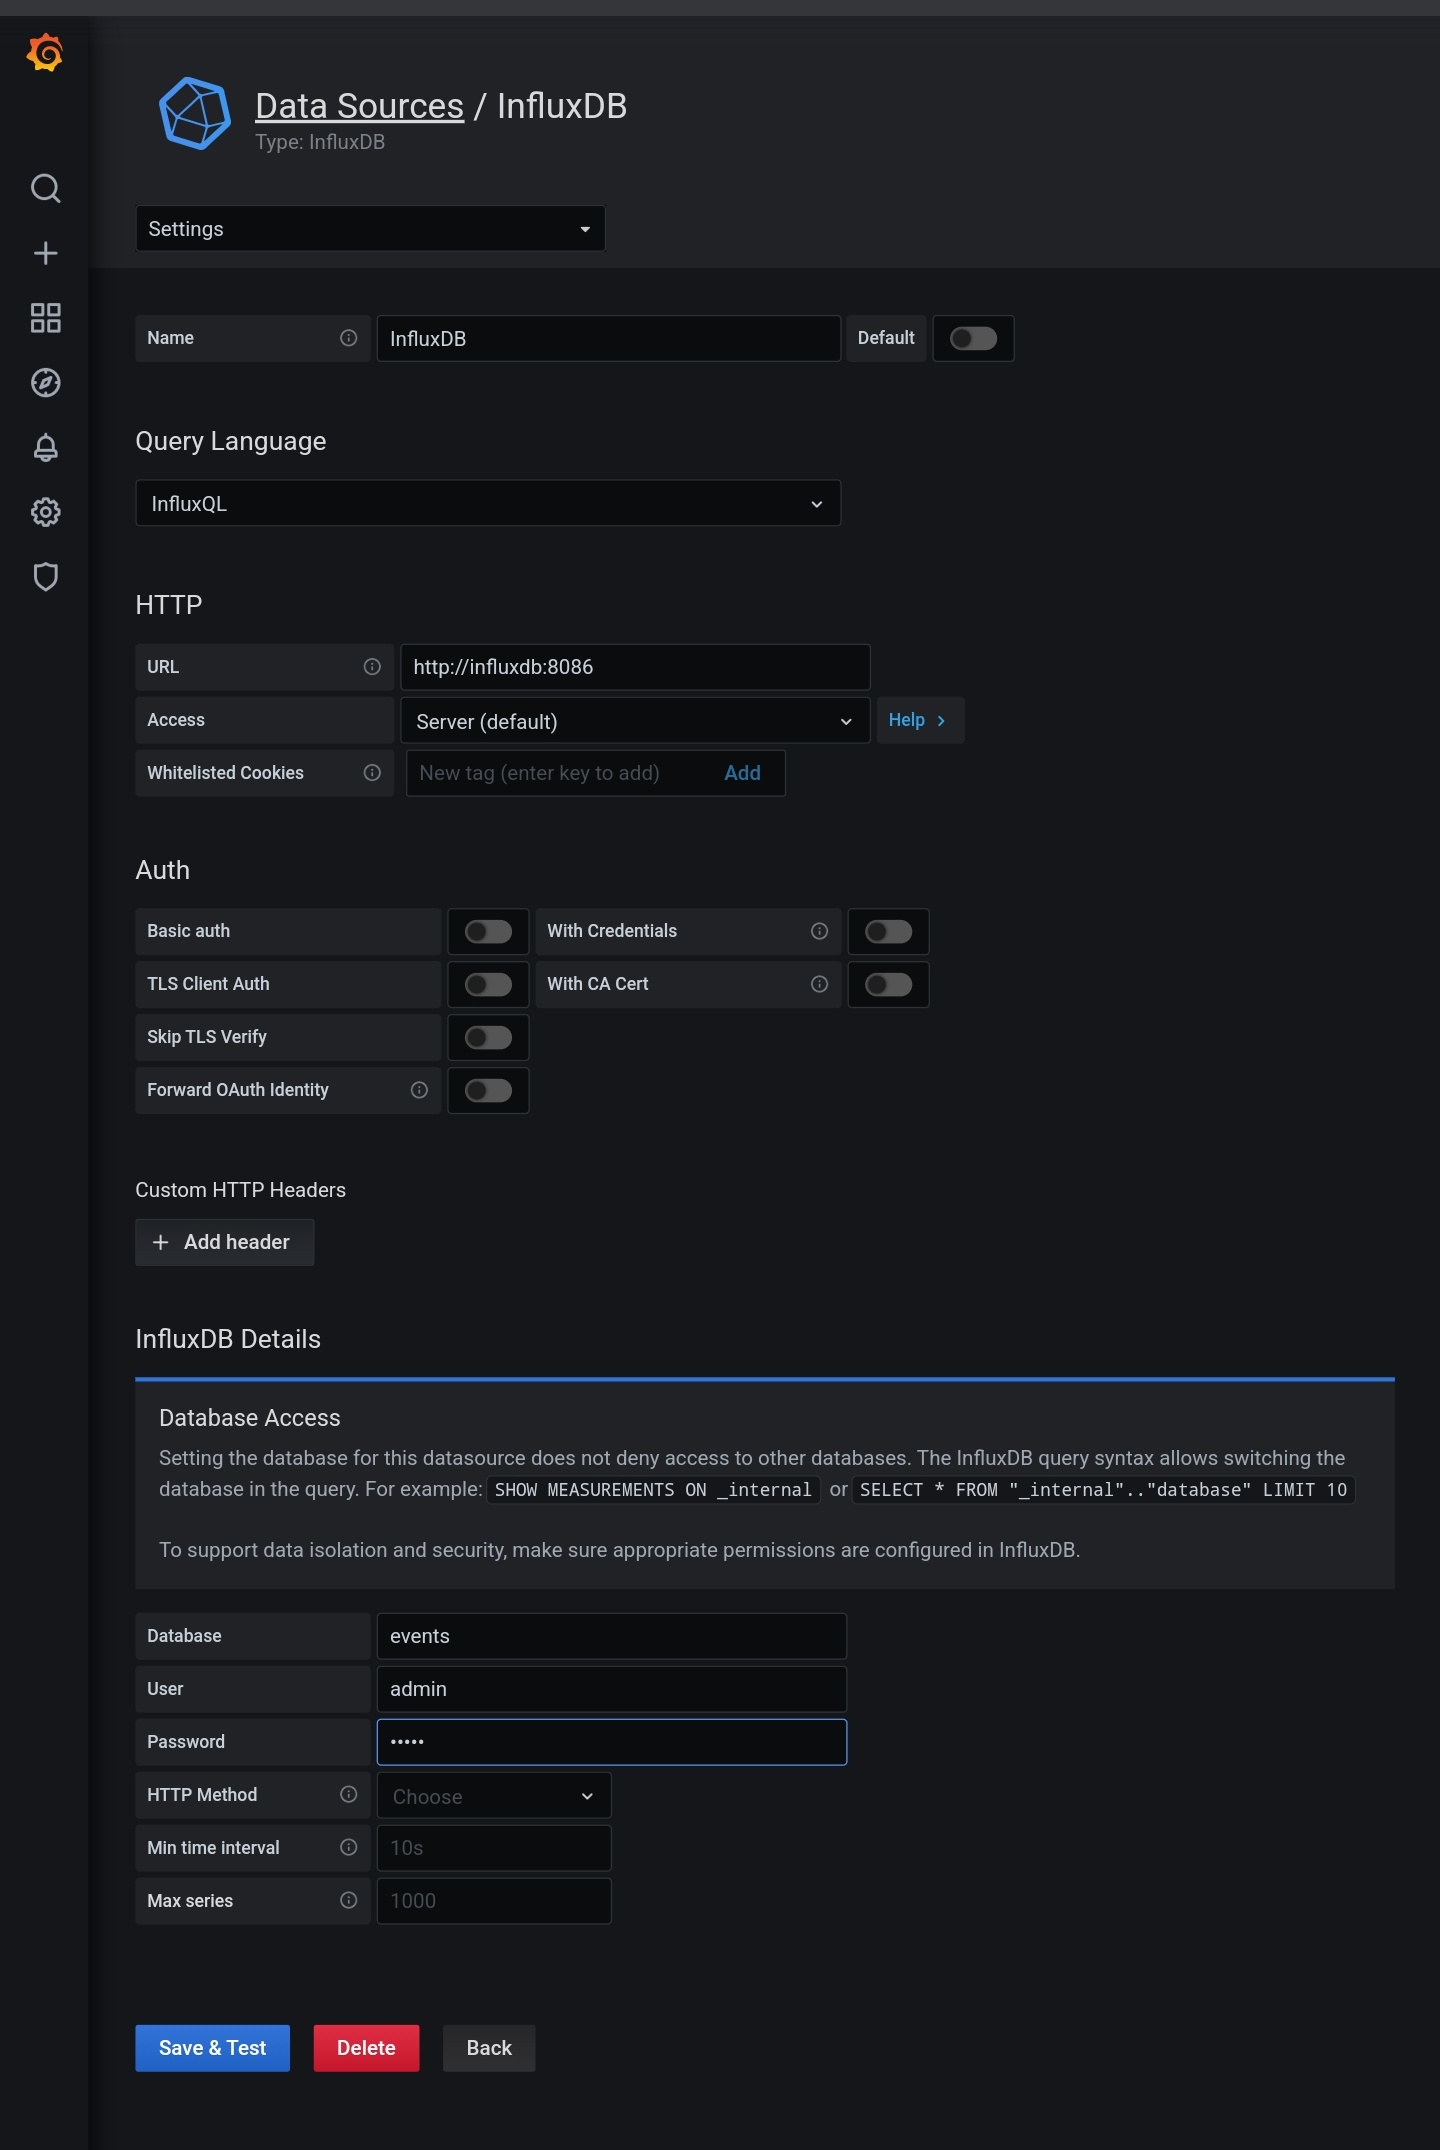Open the Server Admin shield icon
The image size is (1440, 2150).
pyautogui.click(x=45, y=577)
